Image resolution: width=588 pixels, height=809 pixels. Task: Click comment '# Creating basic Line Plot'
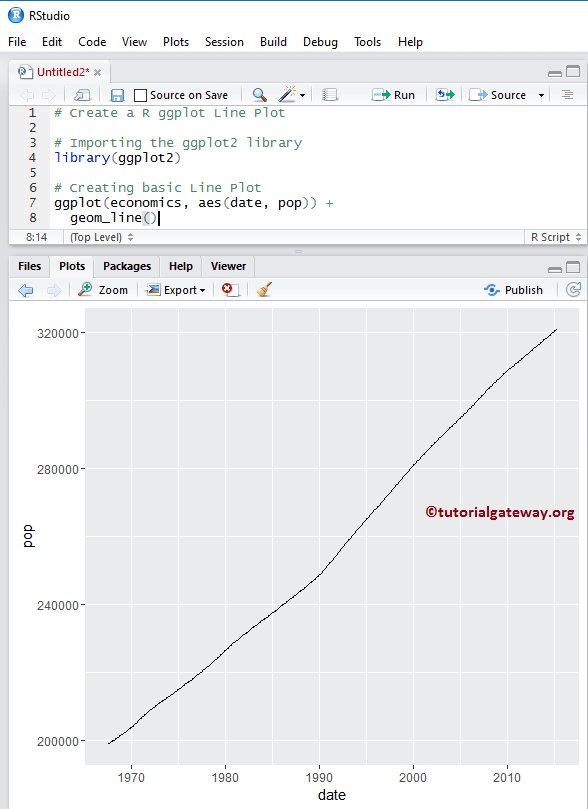tap(157, 188)
